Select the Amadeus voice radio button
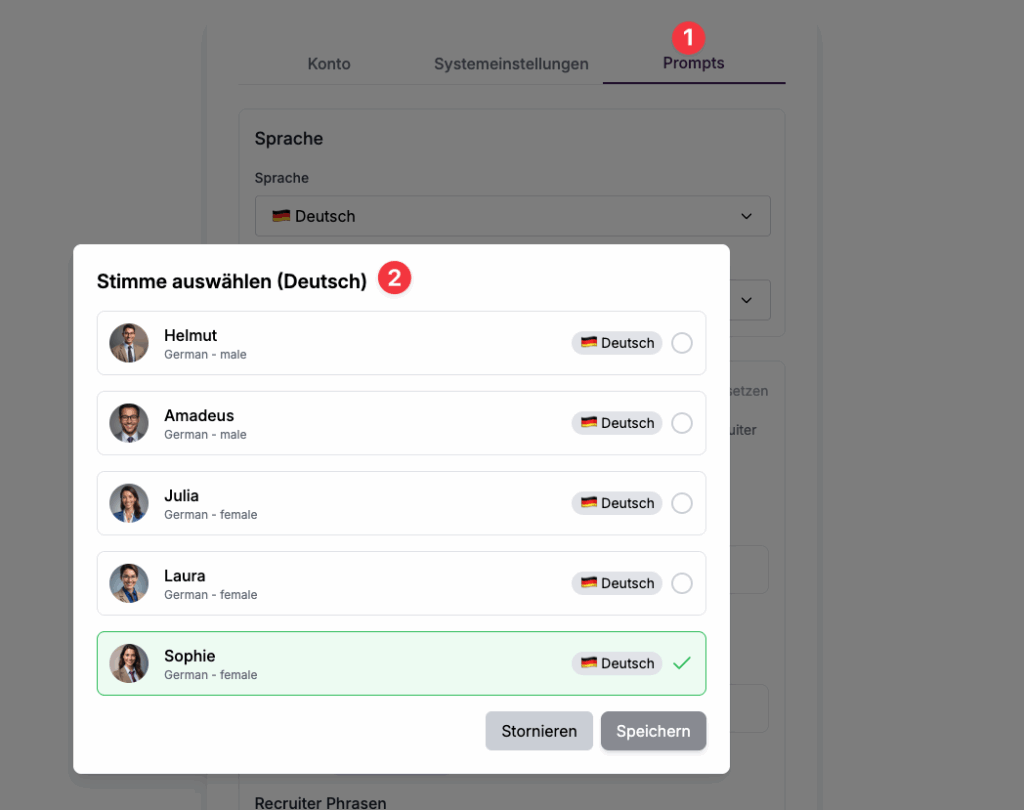The width and height of the screenshot is (1024, 810). point(682,423)
